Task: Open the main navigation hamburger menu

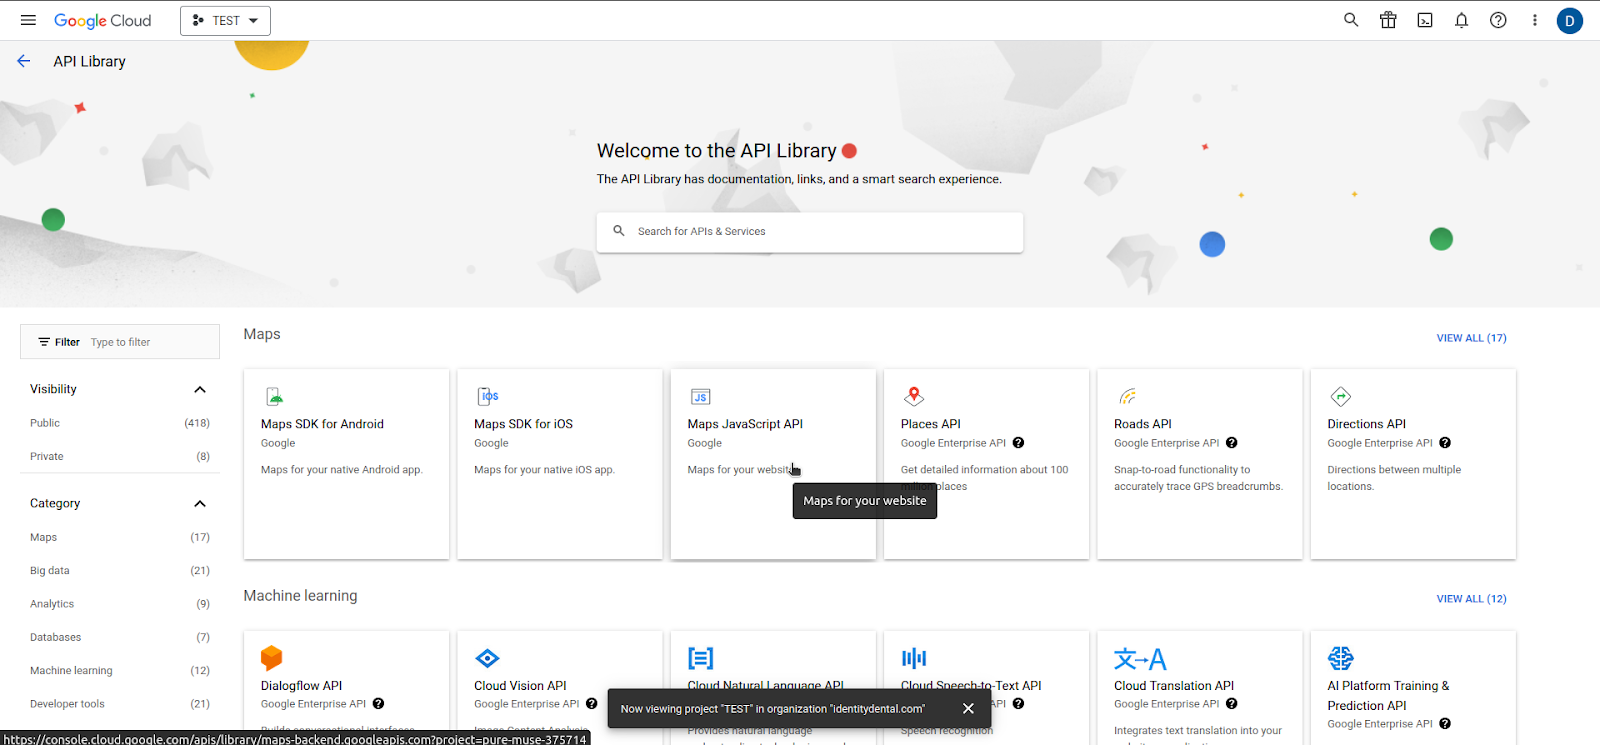Action: pyautogui.click(x=28, y=20)
